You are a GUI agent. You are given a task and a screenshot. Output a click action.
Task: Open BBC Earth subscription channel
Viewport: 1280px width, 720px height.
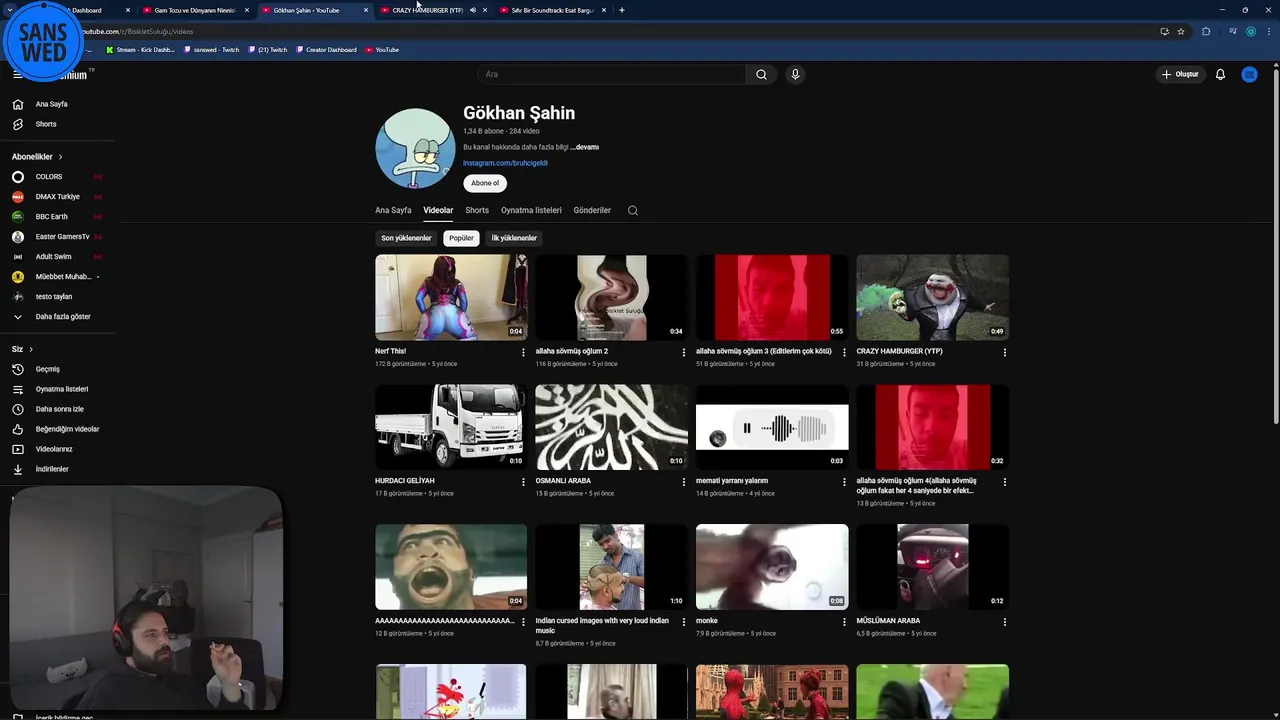[57, 217]
